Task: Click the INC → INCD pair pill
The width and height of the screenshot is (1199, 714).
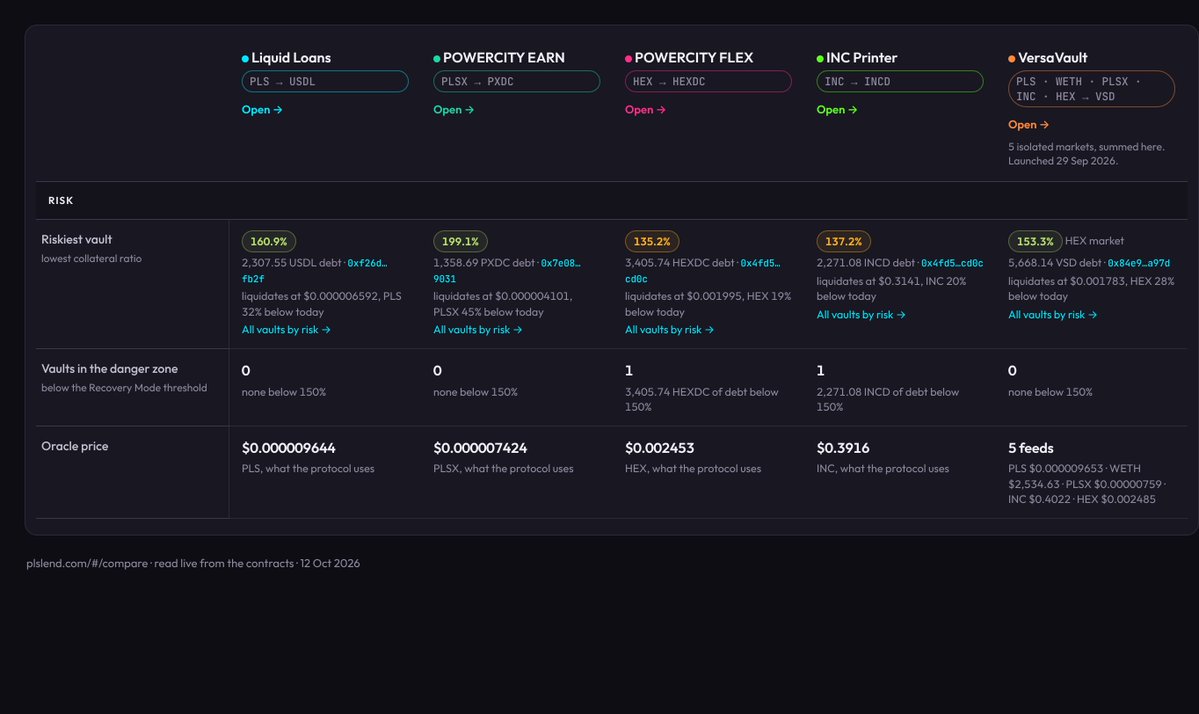Action: pos(900,81)
